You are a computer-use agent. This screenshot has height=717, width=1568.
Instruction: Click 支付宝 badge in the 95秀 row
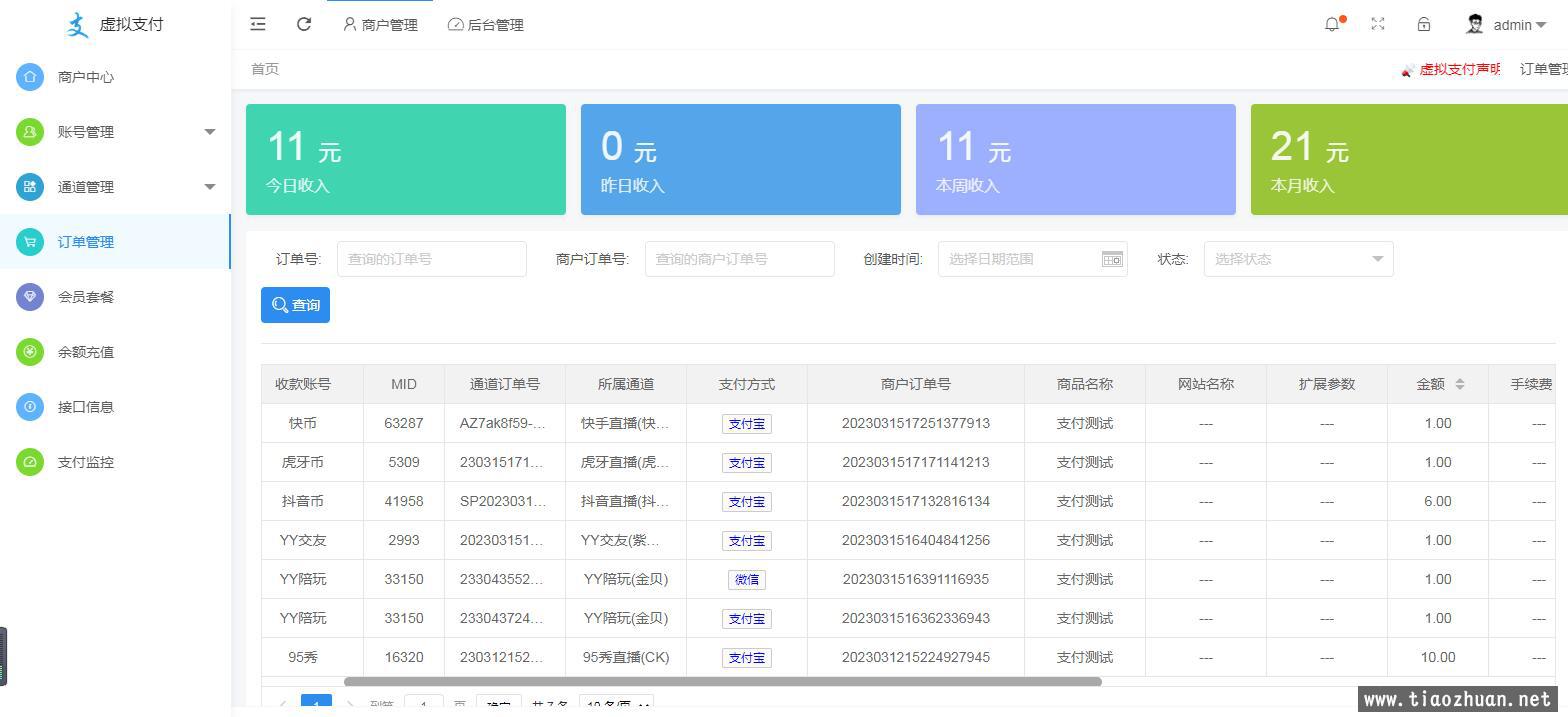(x=747, y=658)
